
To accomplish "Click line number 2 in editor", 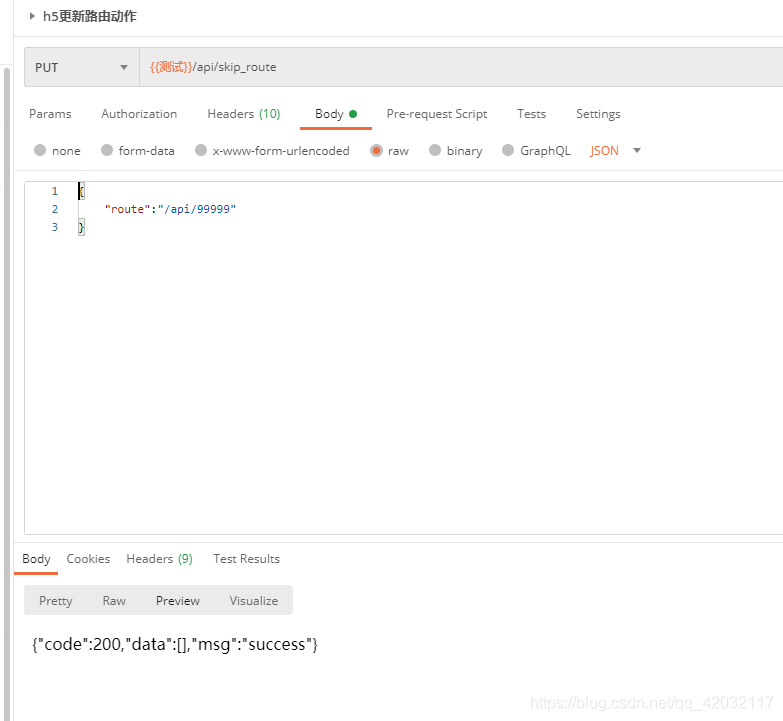I will 55,209.
